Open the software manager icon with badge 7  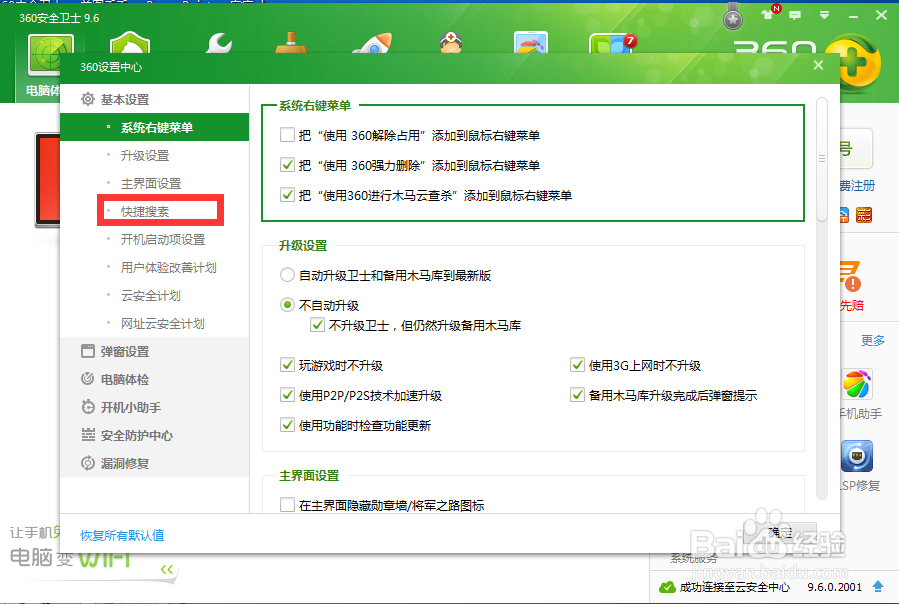point(611,43)
